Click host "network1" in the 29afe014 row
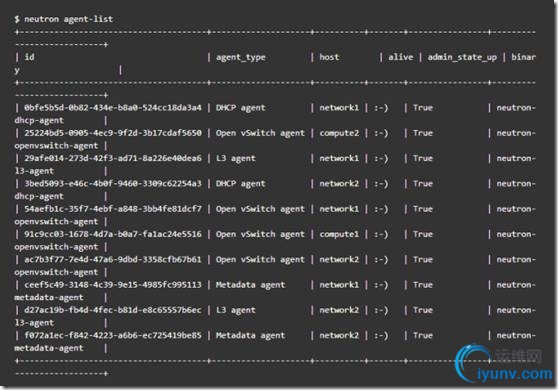The width and height of the screenshot is (558, 390). point(339,158)
